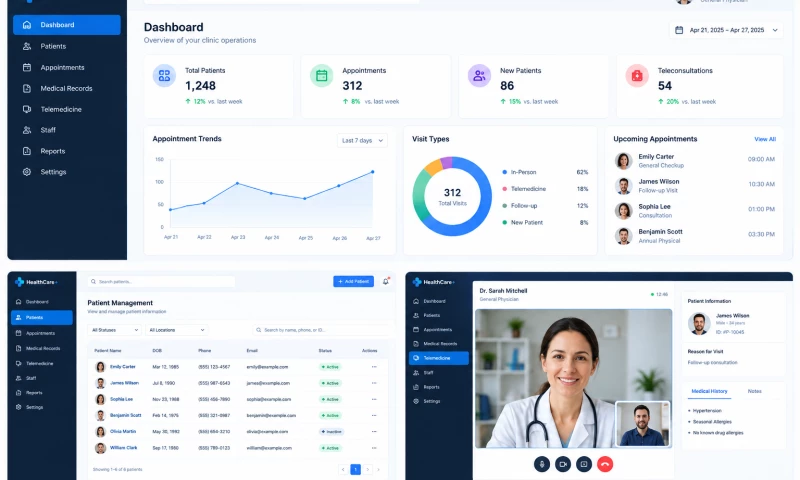Screen dimensions: 800x480
Task: Open James Wilson's 10:30 AM upcoming appointment
Action: pos(694,186)
